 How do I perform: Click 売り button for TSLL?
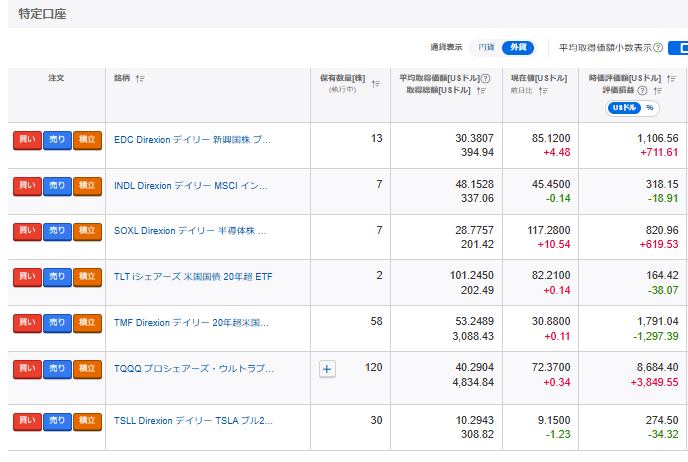tap(57, 421)
